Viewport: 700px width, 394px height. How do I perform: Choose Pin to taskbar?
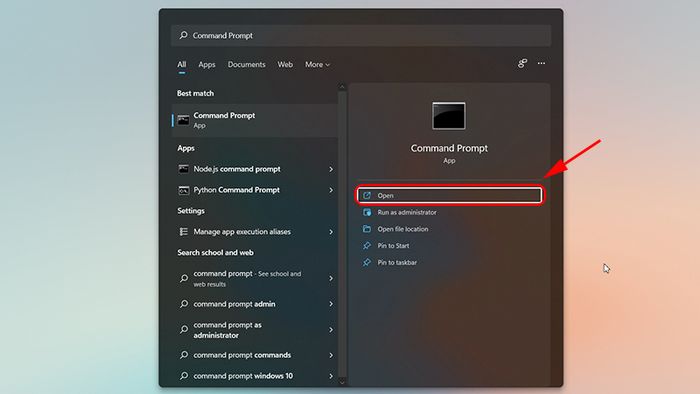pyautogui.click(x=449, y=262)
